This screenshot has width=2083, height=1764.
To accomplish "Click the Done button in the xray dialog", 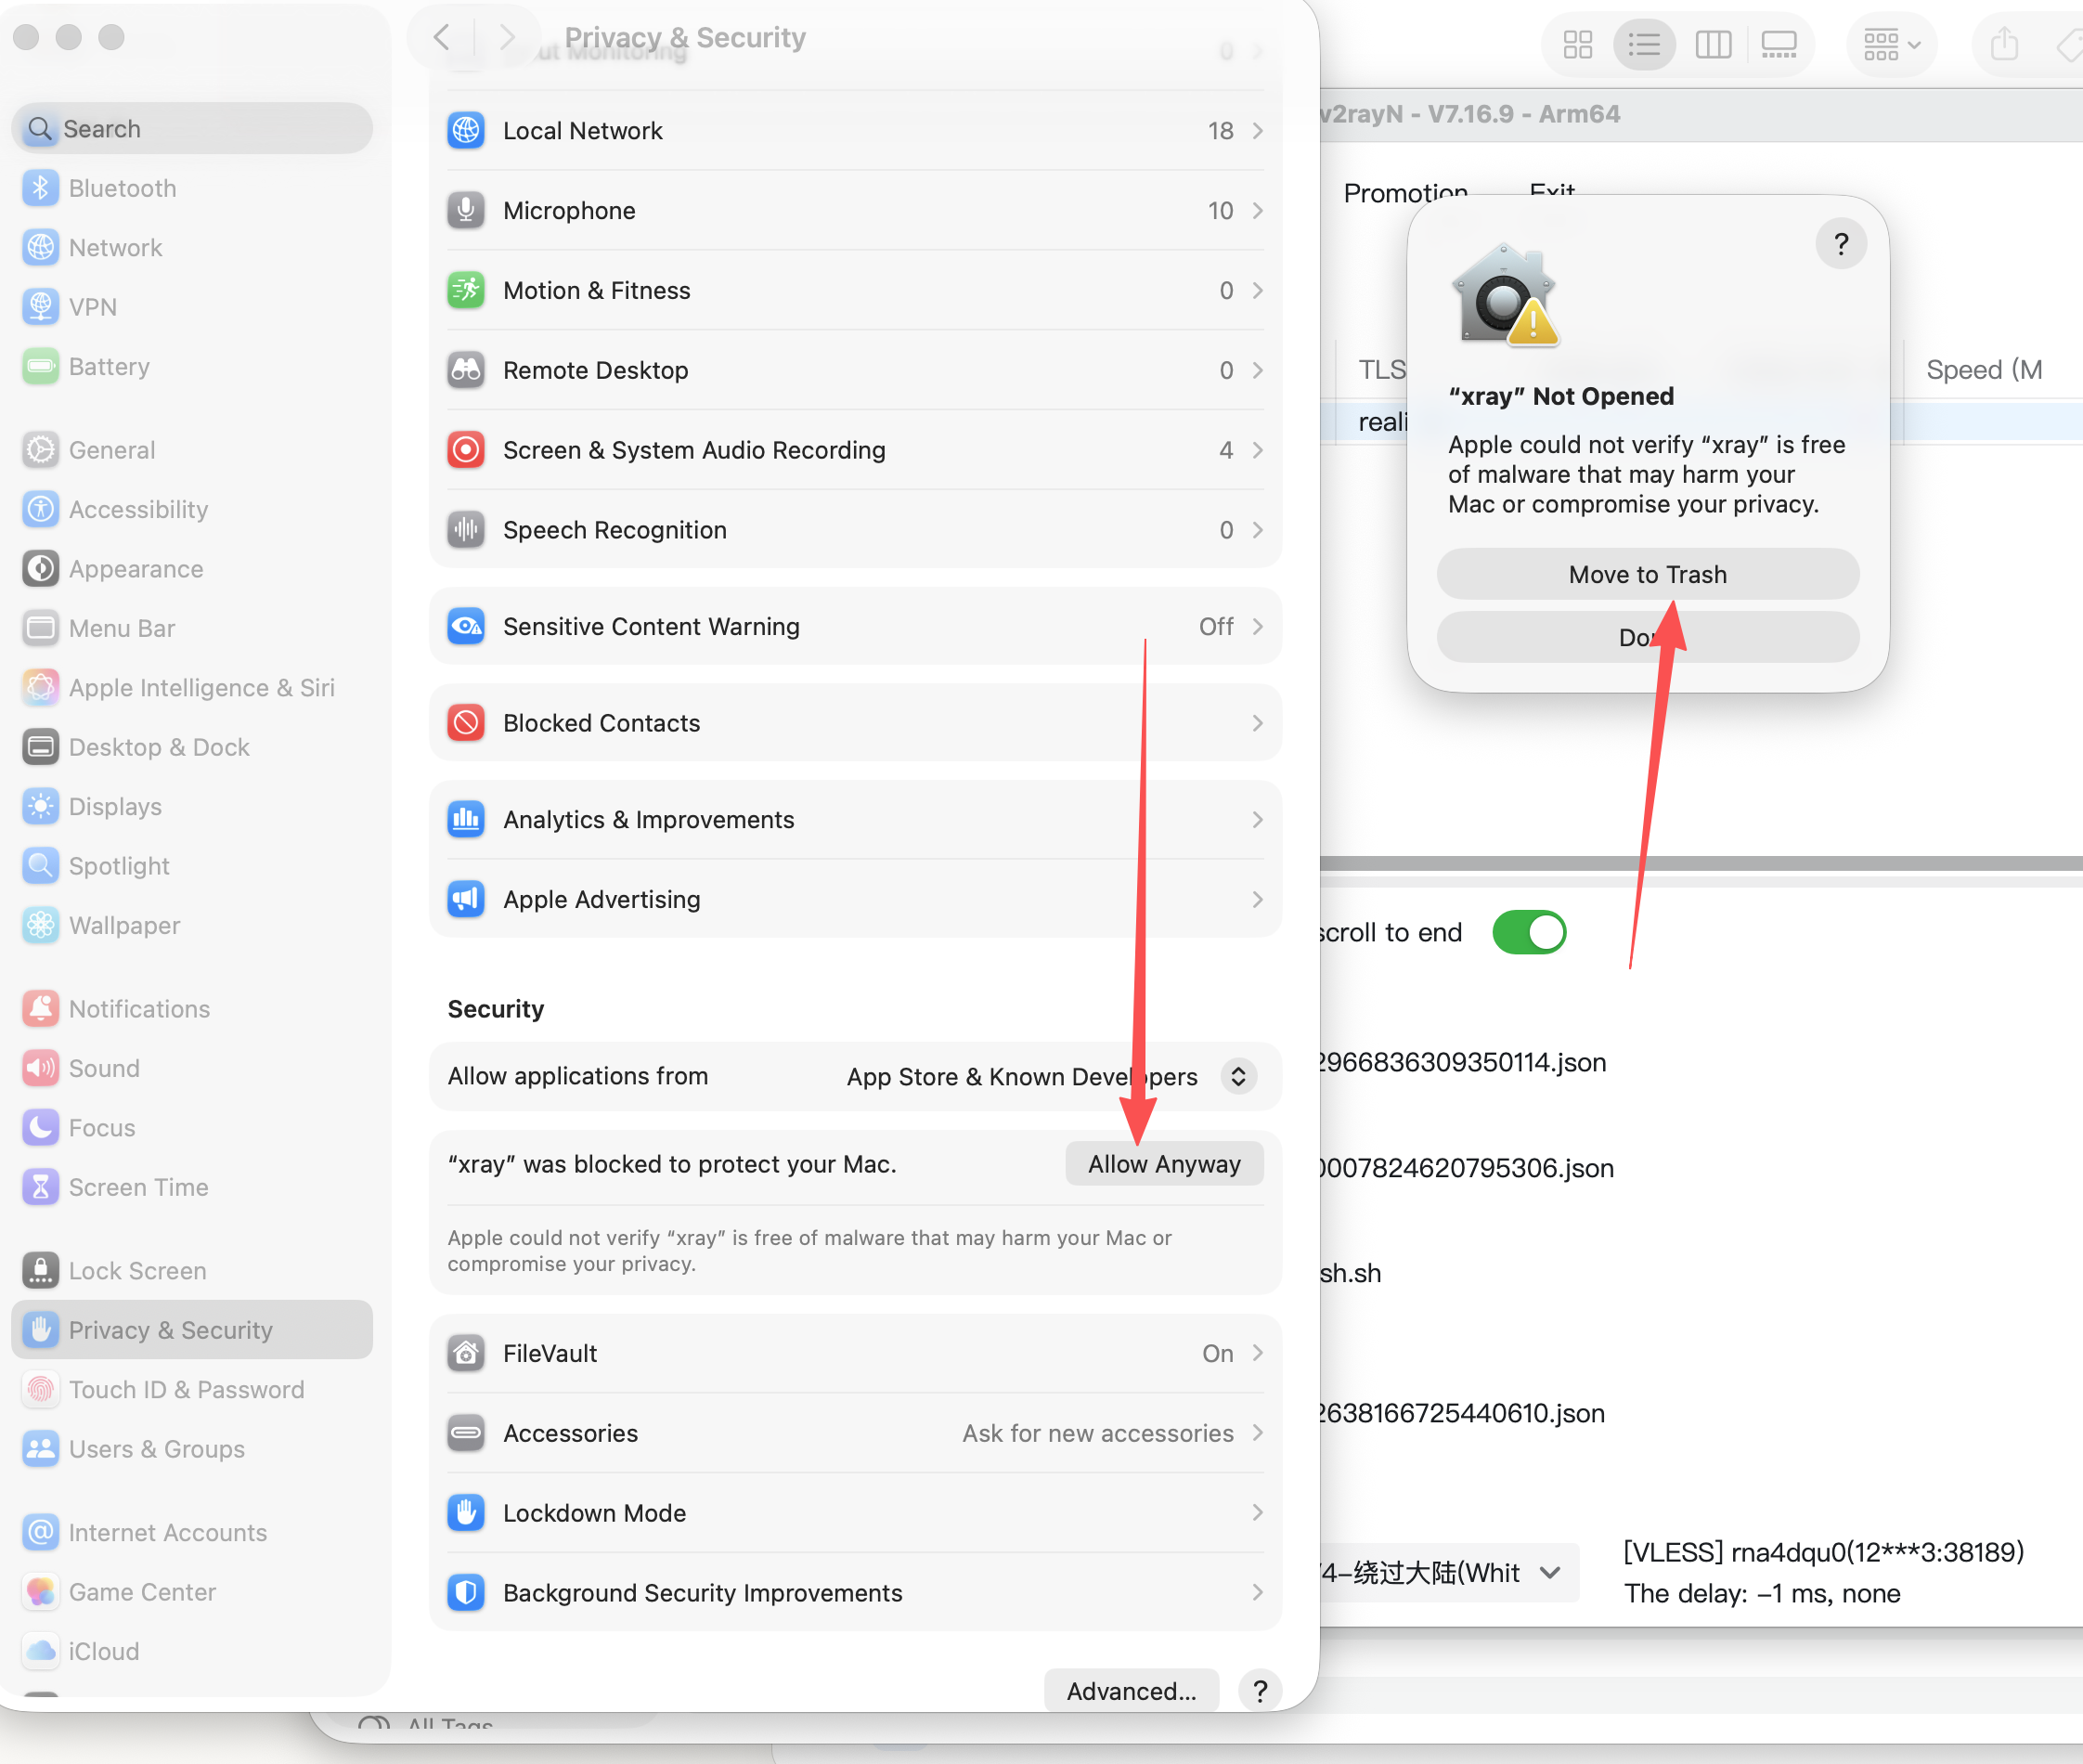I will tap(1648, 637).
